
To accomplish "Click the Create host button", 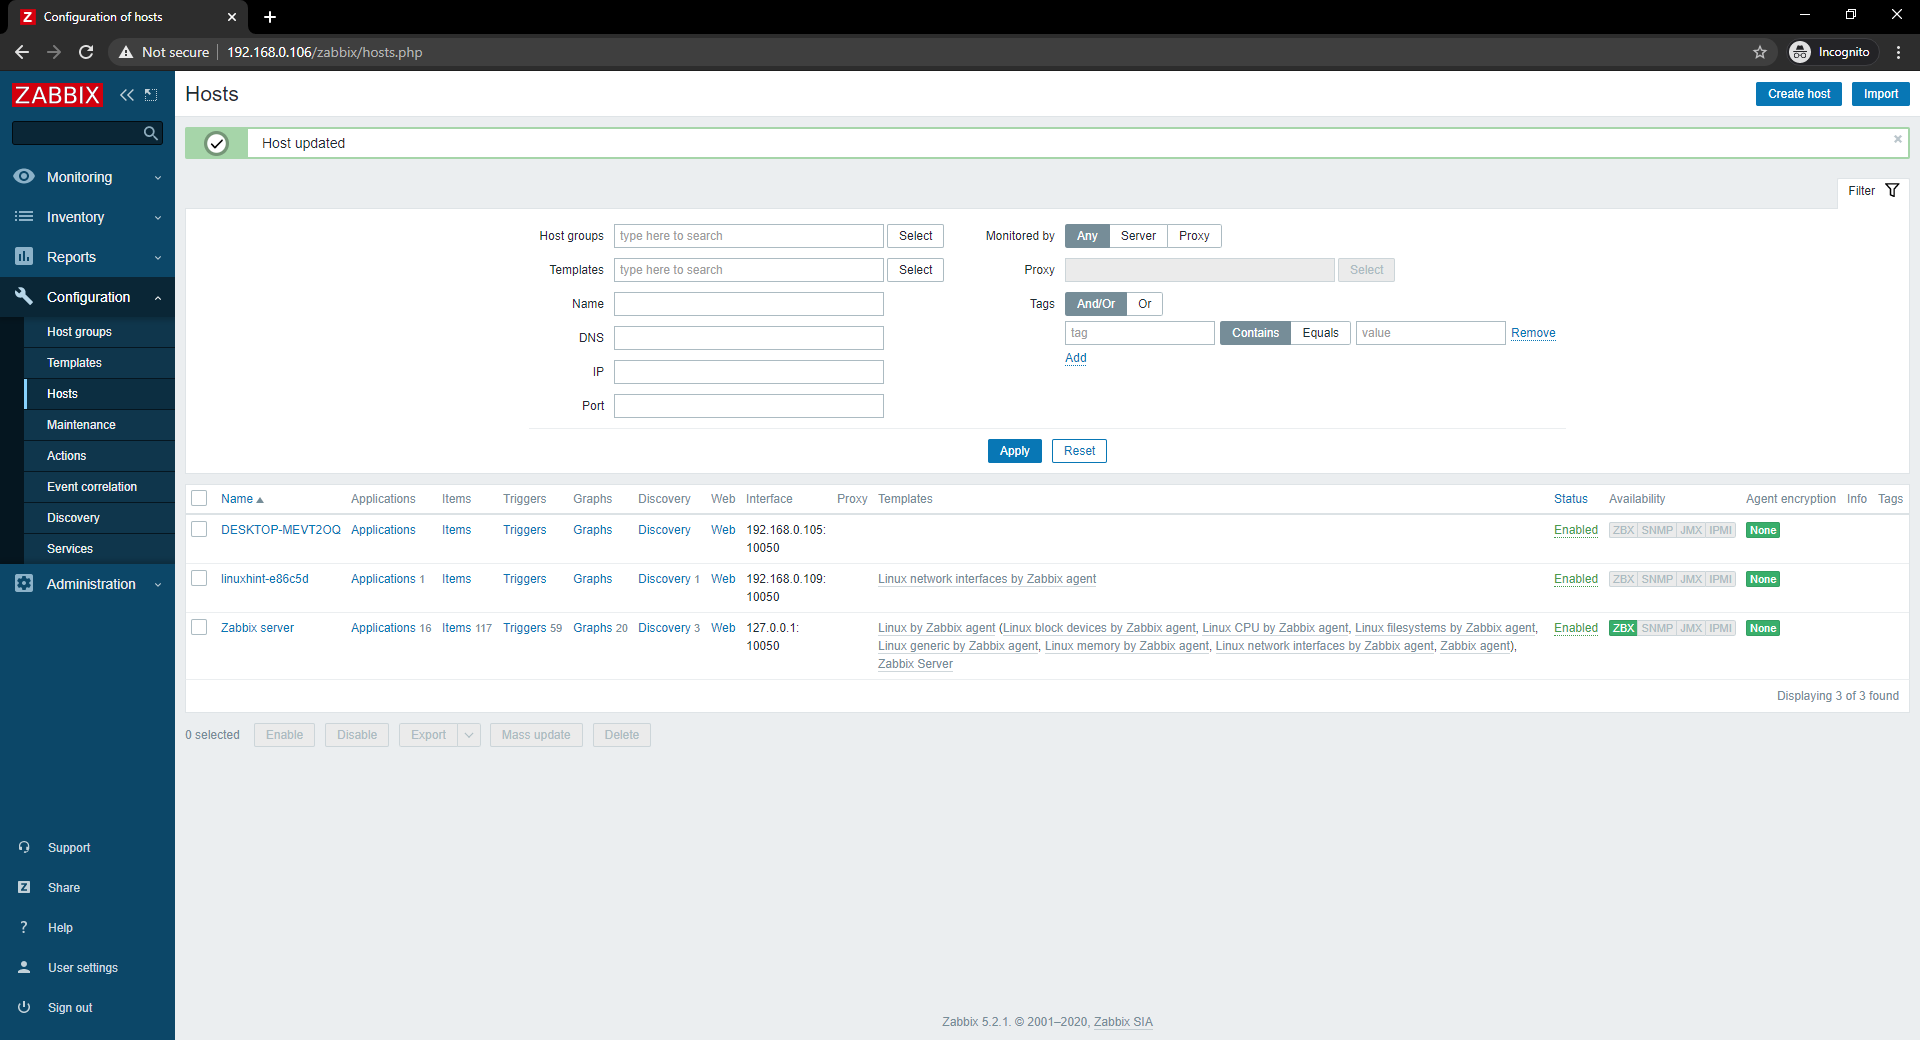I will tap(1798, 94).
